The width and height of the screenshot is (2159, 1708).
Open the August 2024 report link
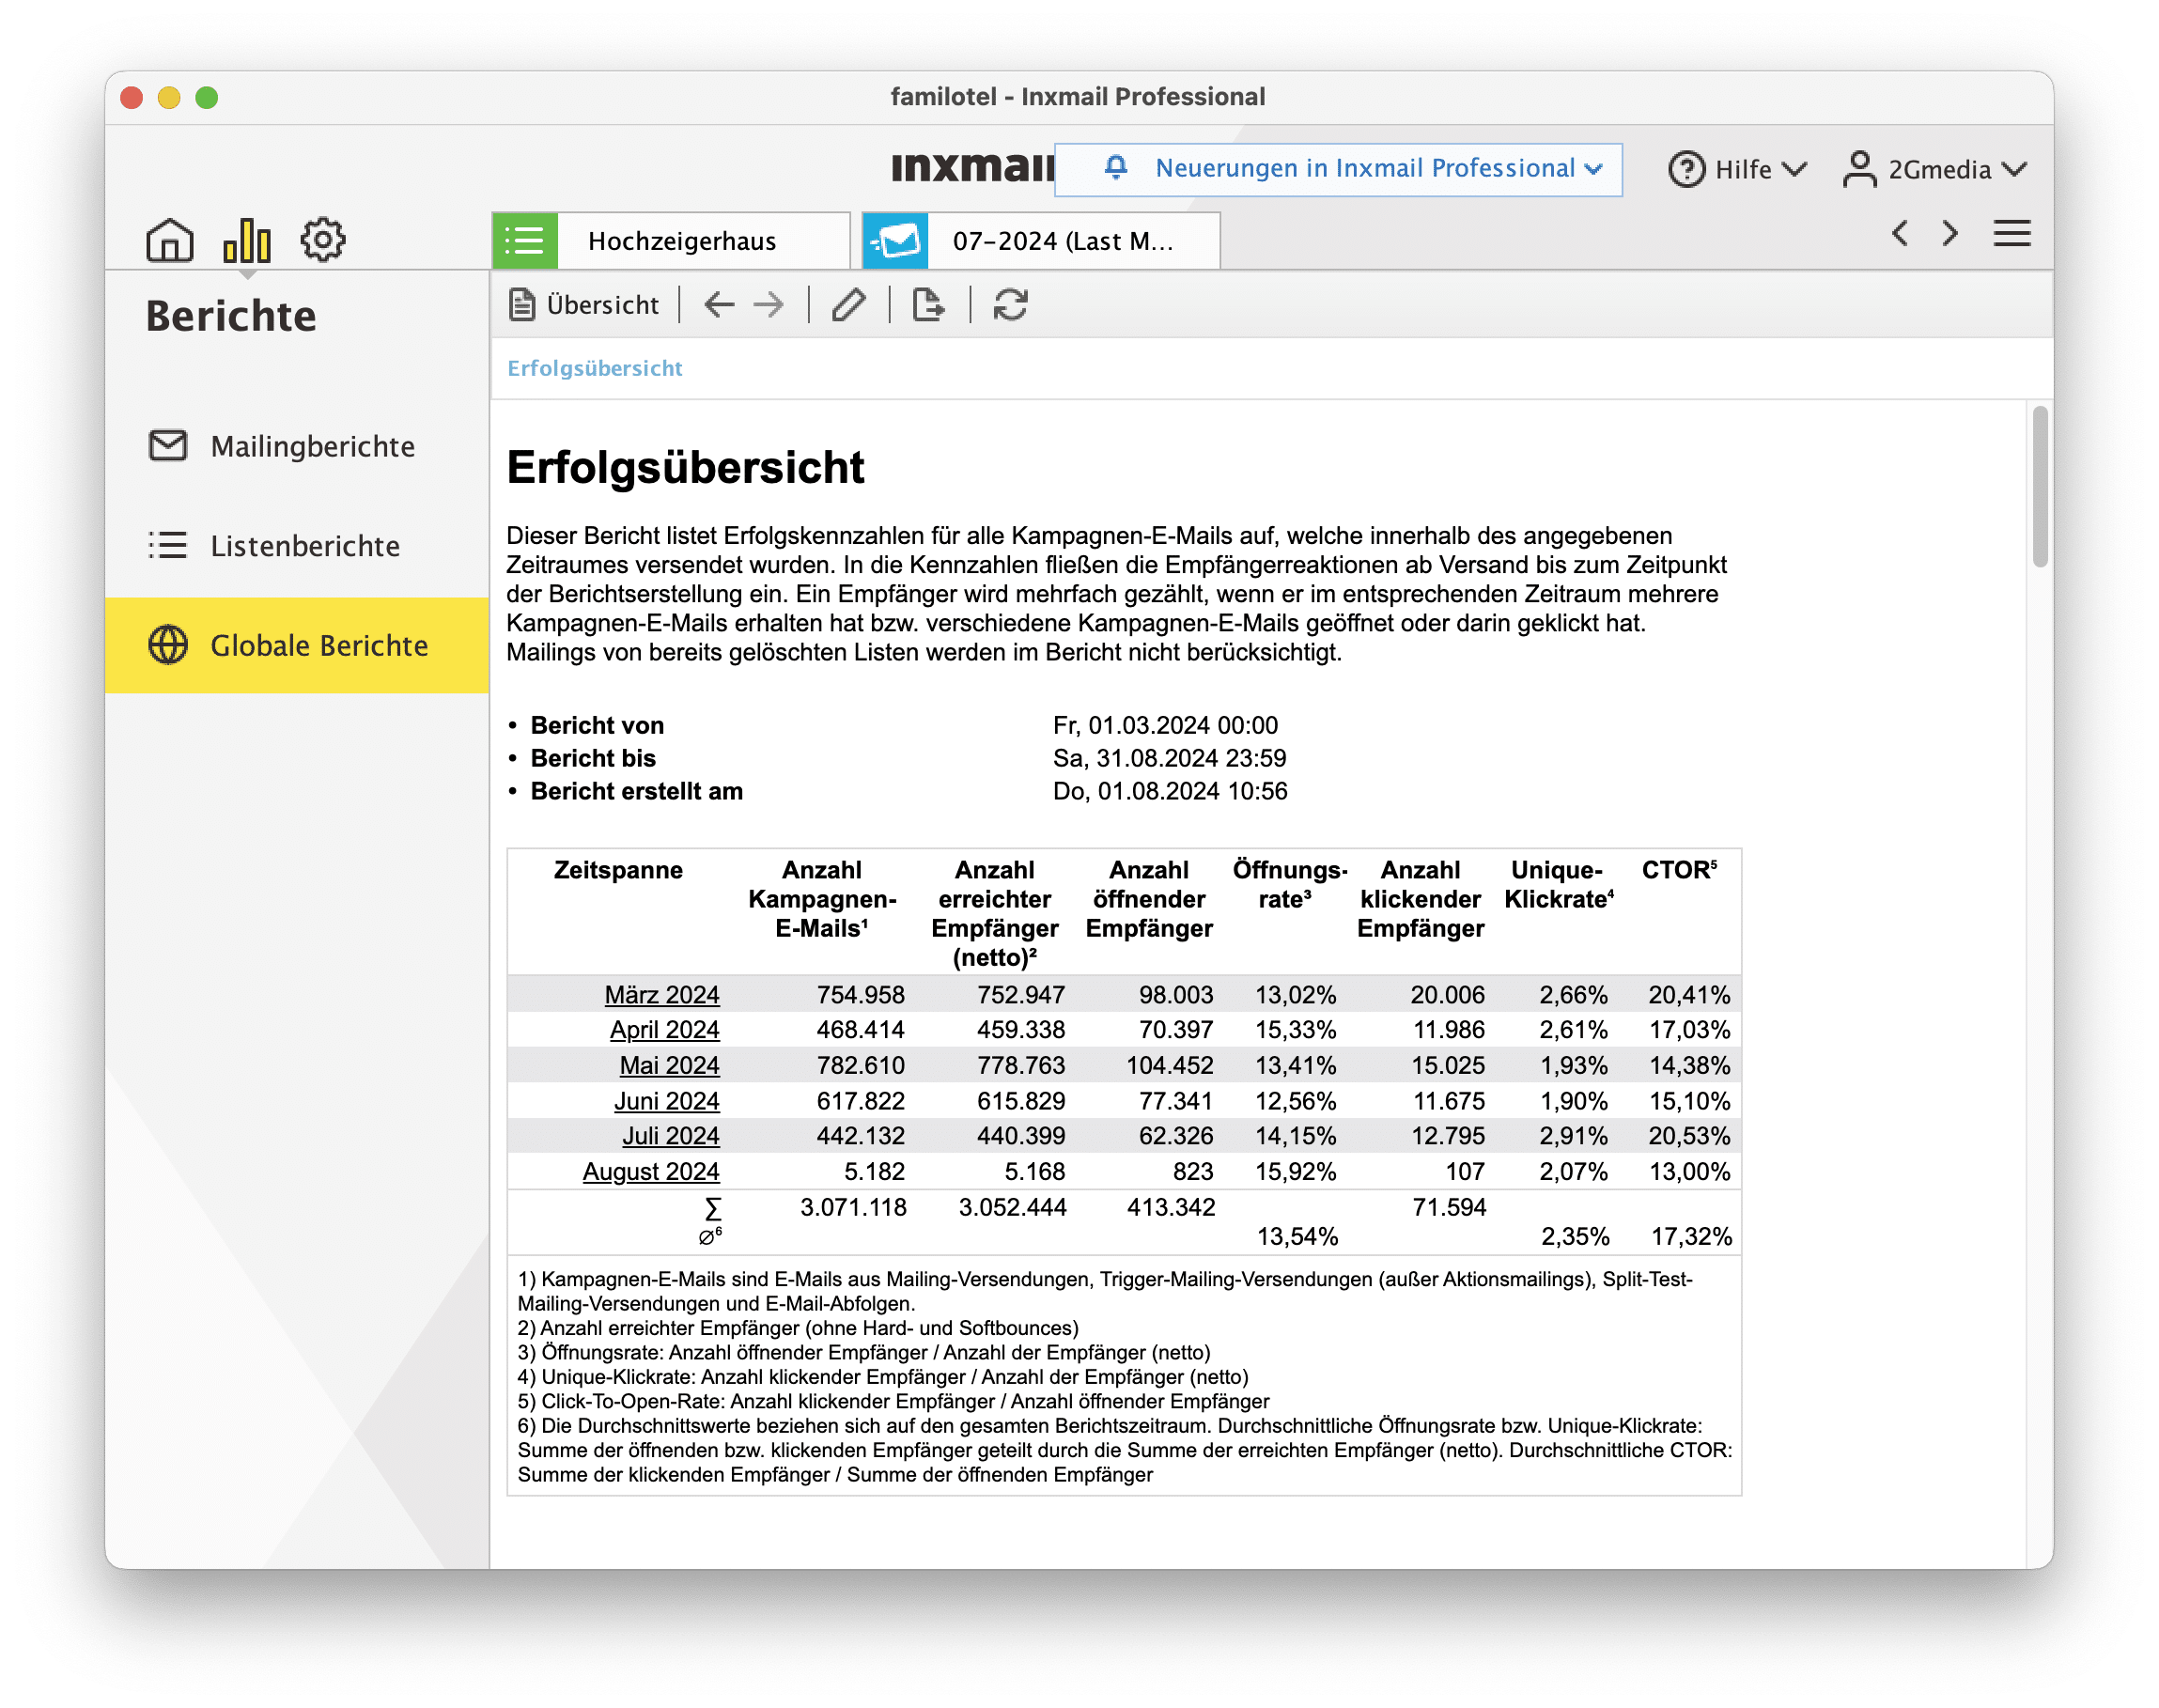point(650,1170)
